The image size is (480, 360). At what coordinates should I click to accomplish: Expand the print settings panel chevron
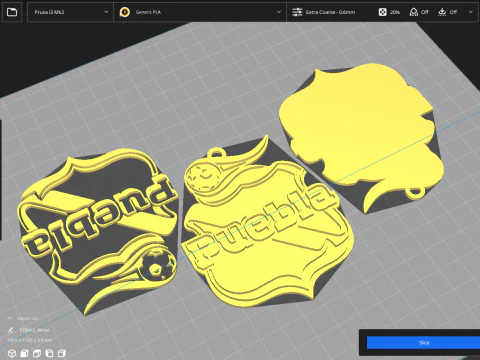tap(470, 12)
